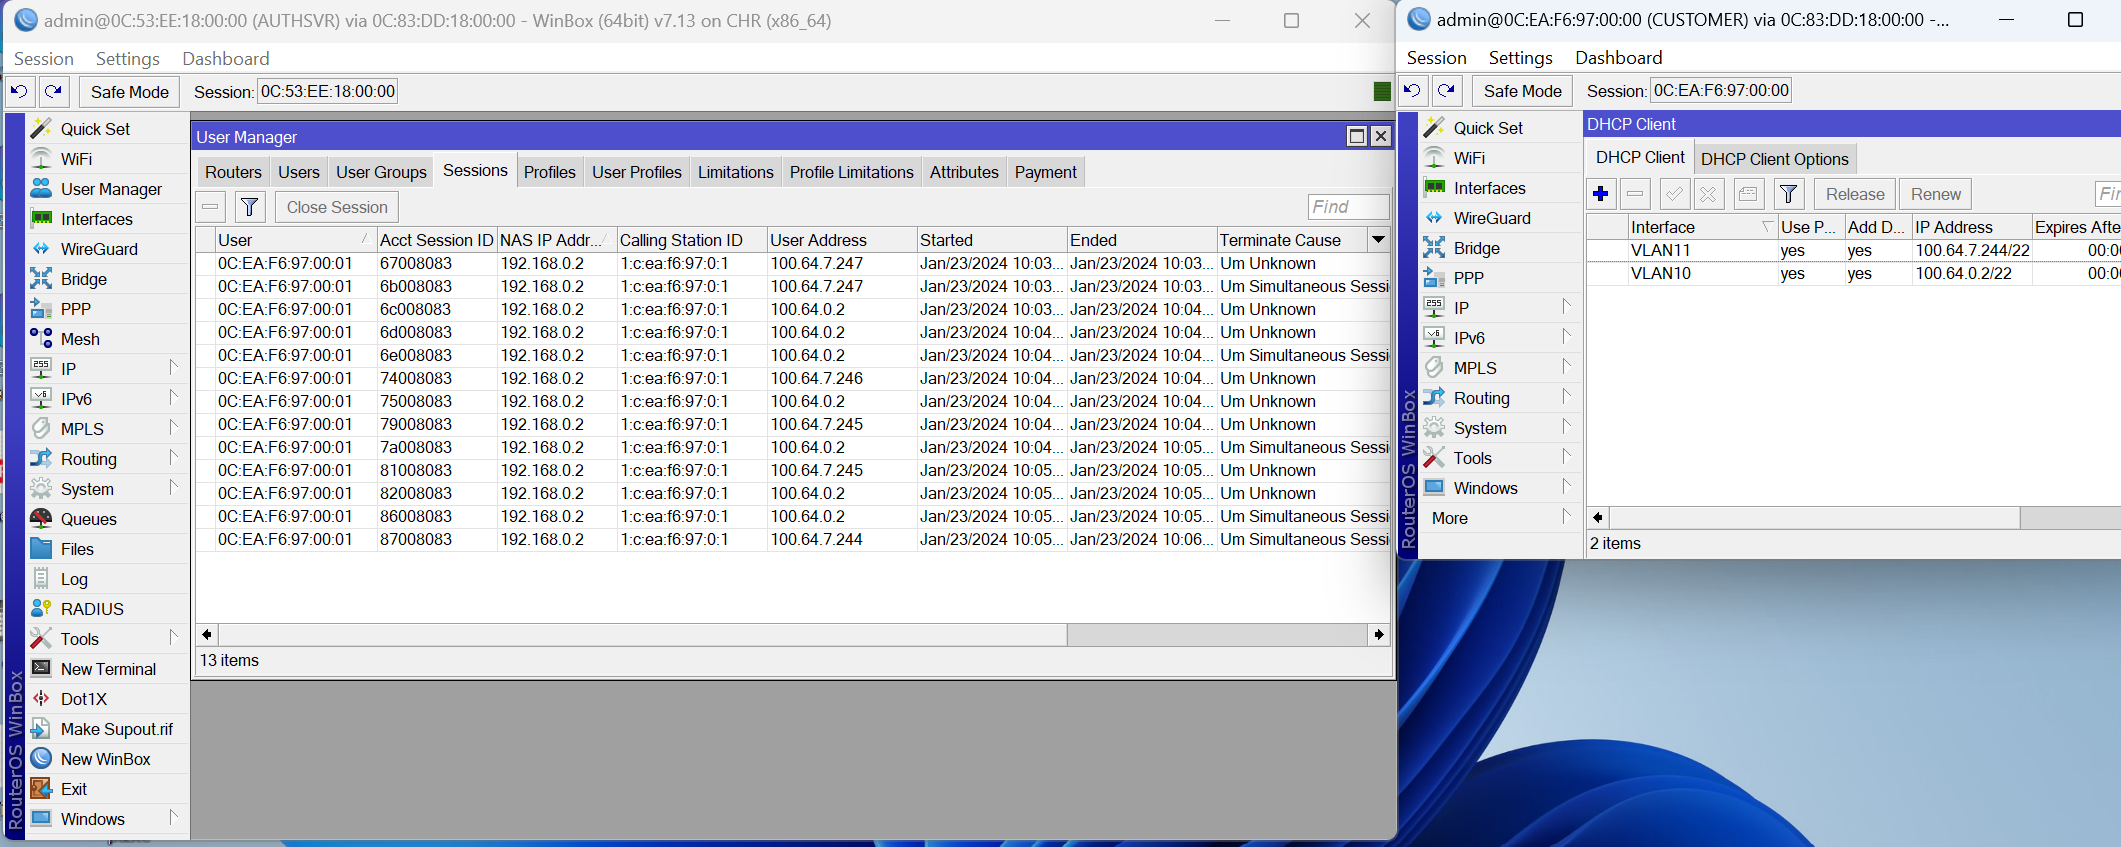Image resolution: width=2121 pixels, height=847 pixels.
Task: Click the left arrow of the DHCP Client scrollbar
Action: point(1598,517)
